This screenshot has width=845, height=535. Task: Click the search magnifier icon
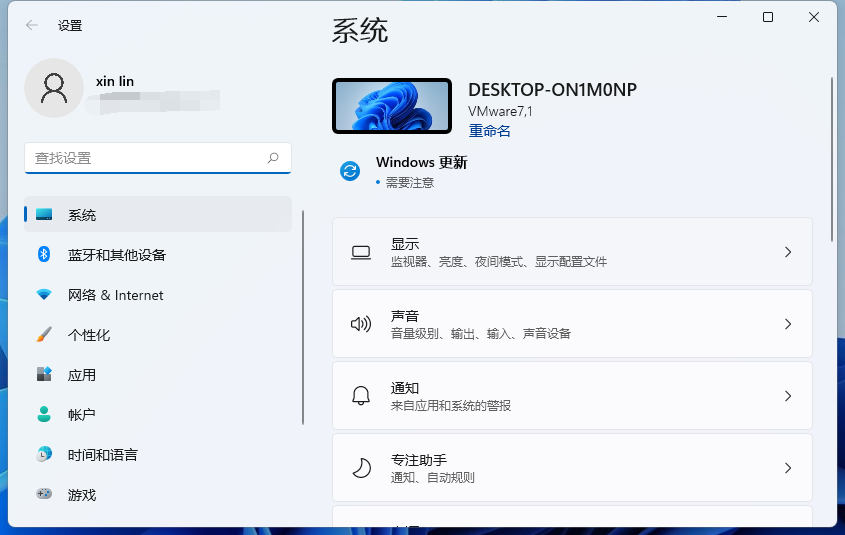pyautogui.click(x=273, y=158)
